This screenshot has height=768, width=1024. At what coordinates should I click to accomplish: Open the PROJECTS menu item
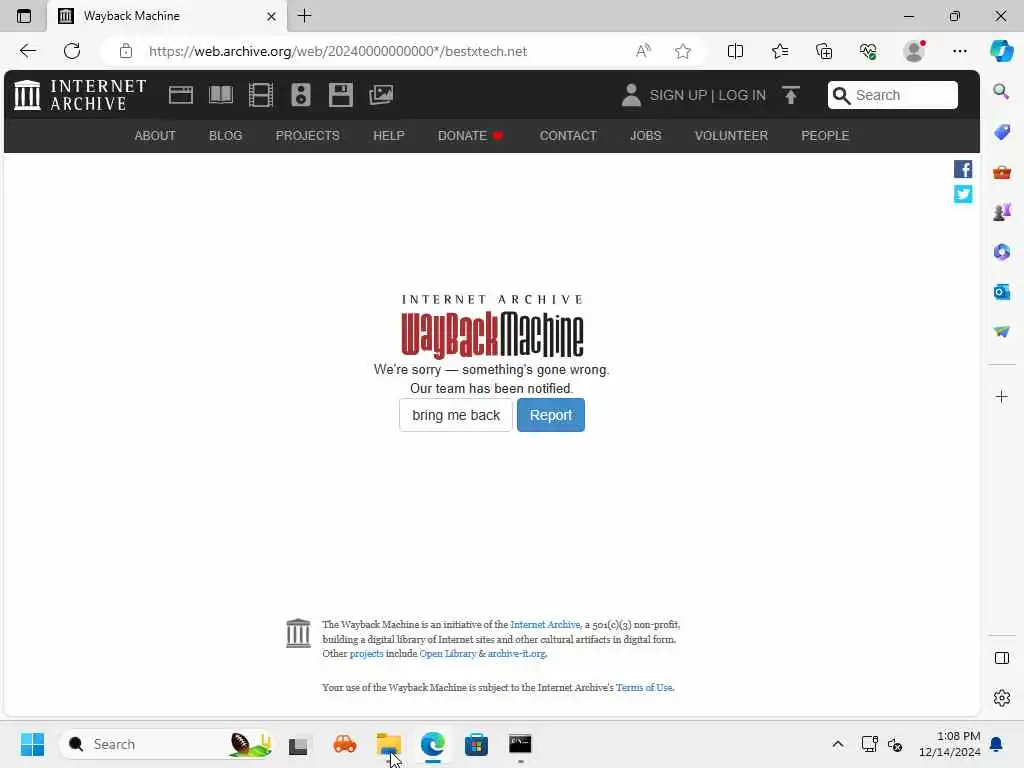coord(308,135)
